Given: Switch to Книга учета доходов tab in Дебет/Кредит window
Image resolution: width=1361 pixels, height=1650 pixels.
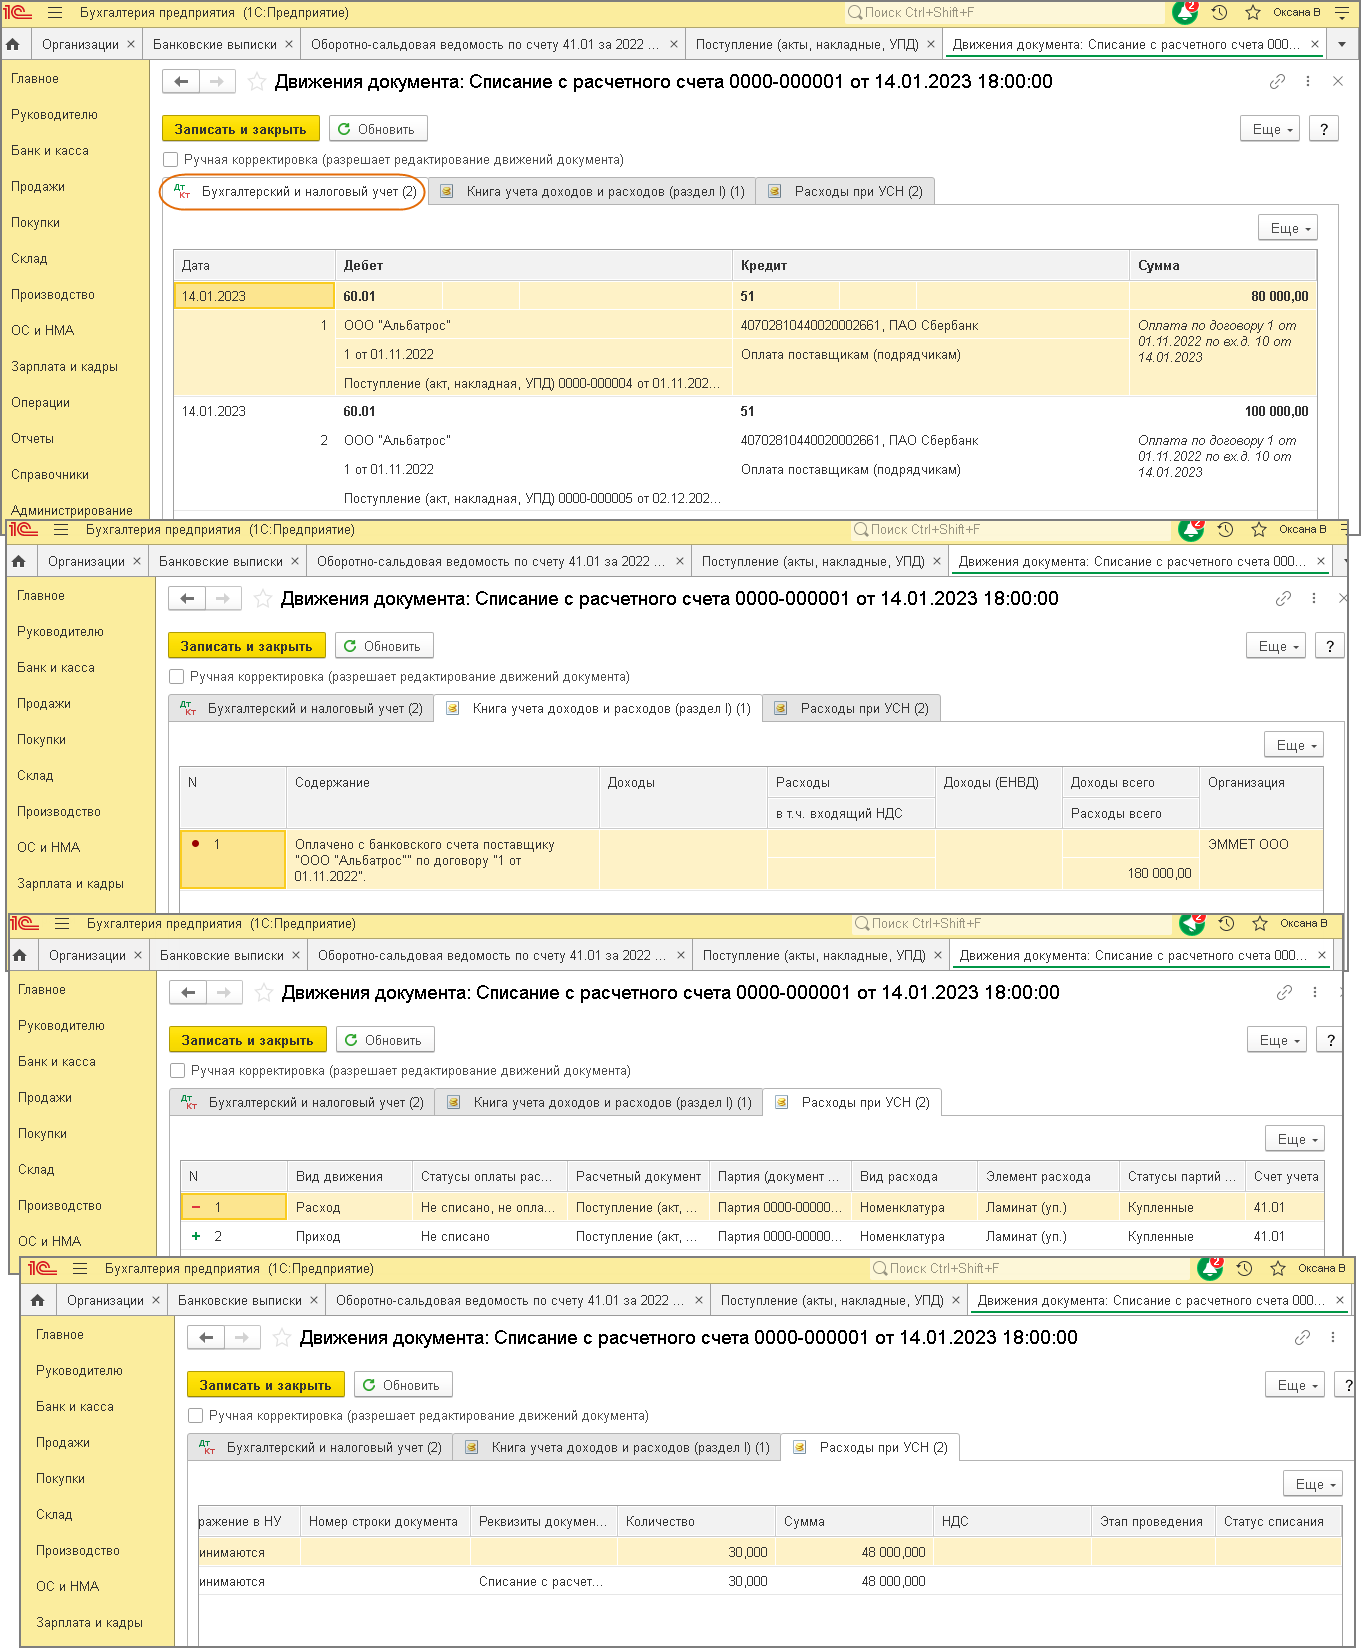Looking at the screenshot, I should click(592, 191).
